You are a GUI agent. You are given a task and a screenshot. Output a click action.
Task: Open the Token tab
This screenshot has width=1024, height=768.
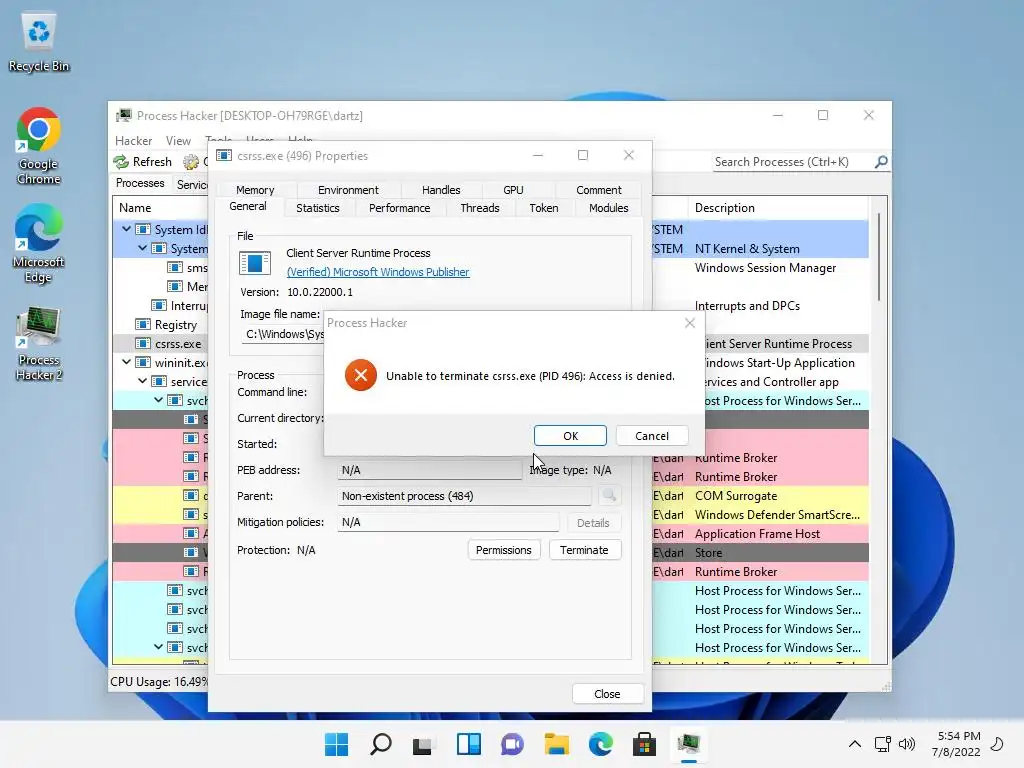click(x=543, y=208)
